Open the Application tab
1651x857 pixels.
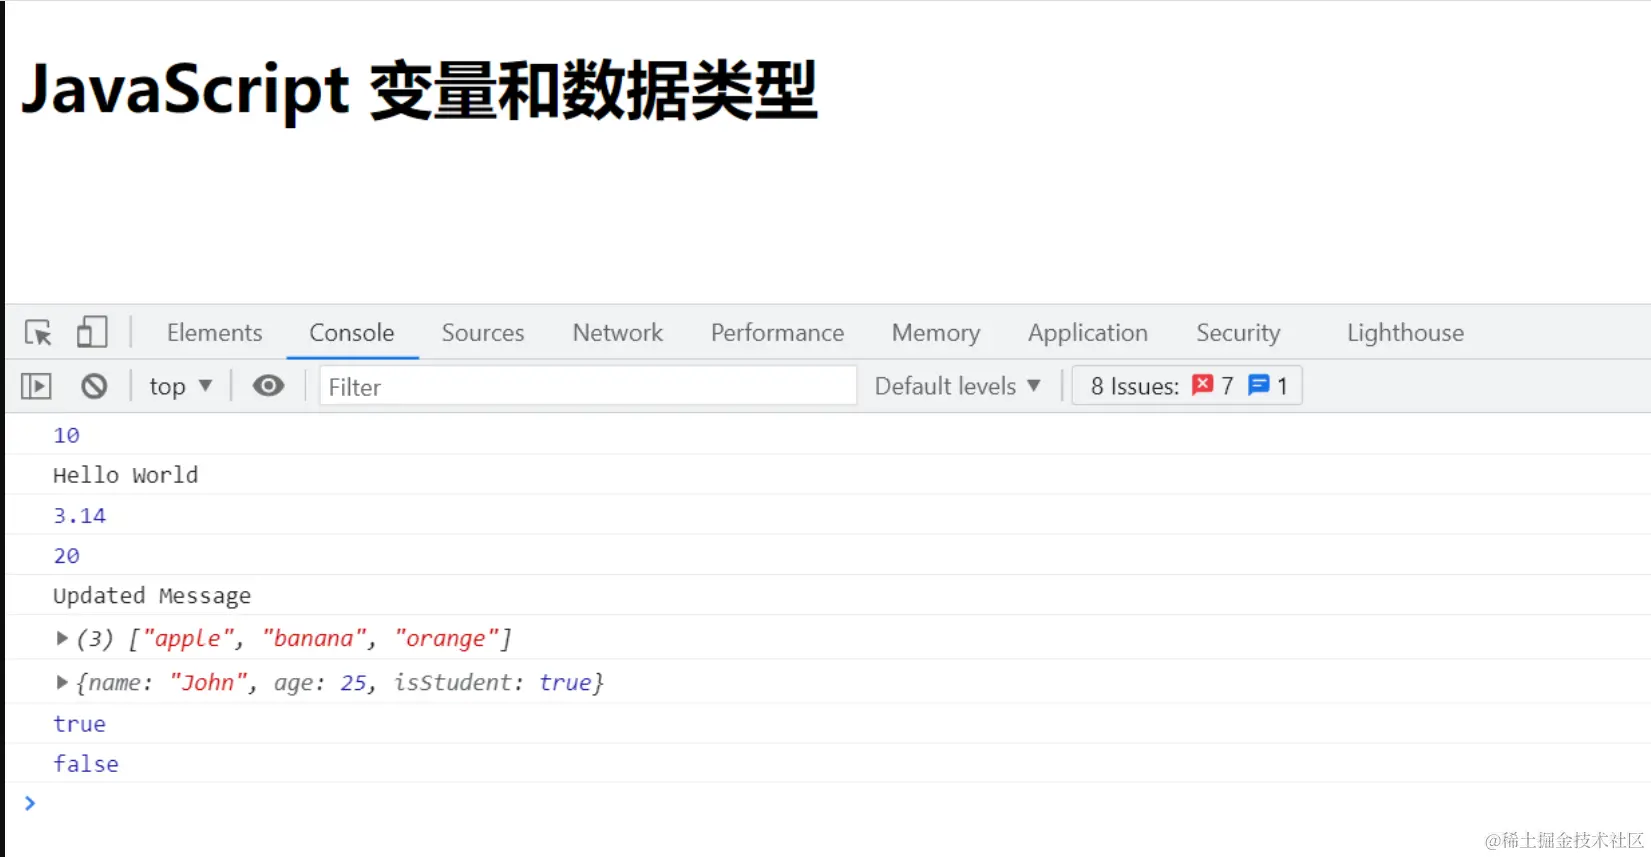coord(1088,333)
